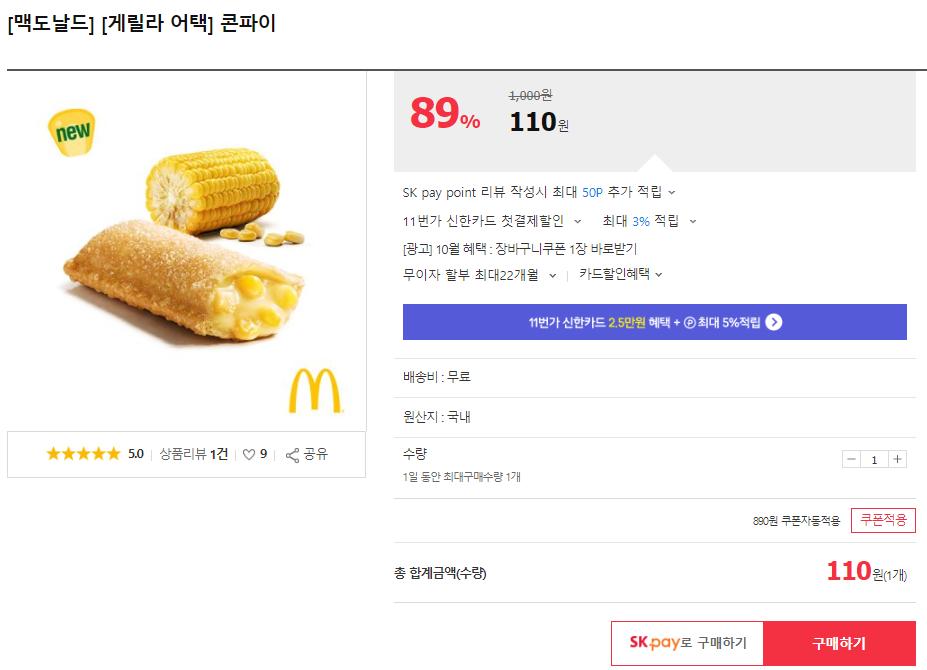Click the corn pie product image
This screenshot has height=670, width=927.
click(x=187, y=250)
